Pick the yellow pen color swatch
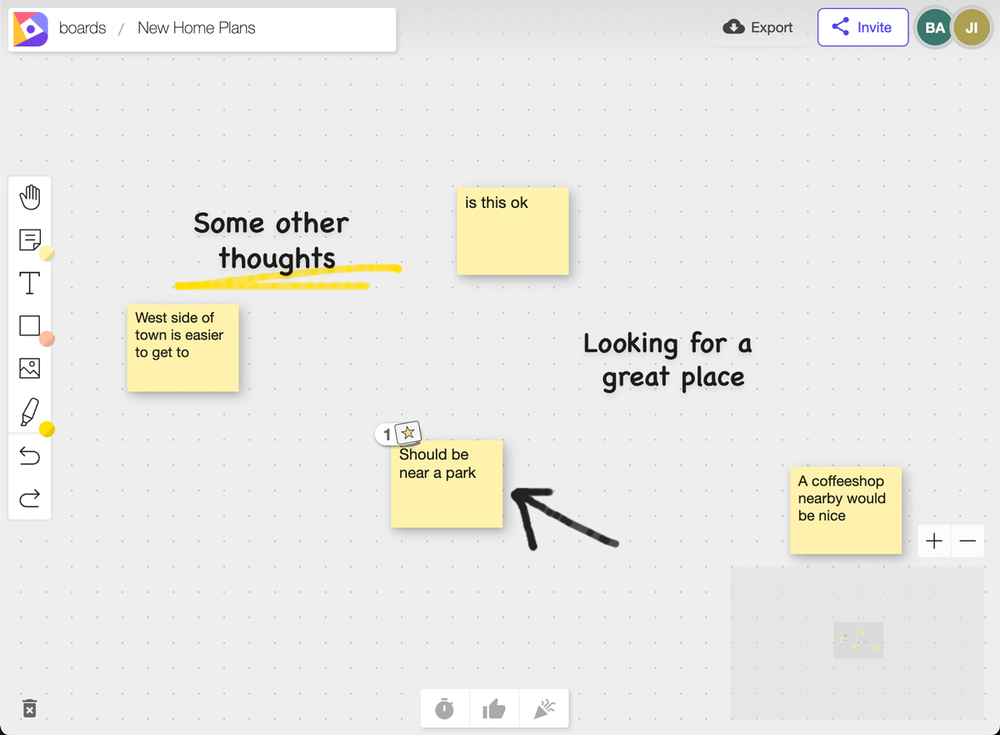 click(x=47, y=429)
